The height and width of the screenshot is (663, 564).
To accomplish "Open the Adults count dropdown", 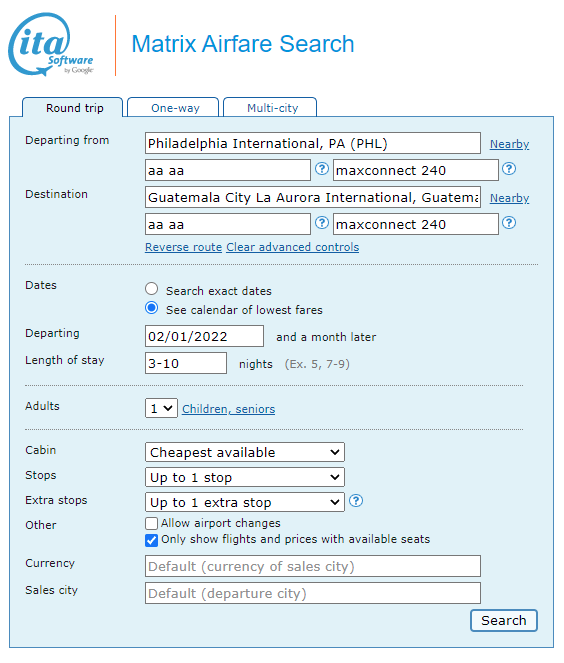I will pyautogui.click(x=161, y=408).
